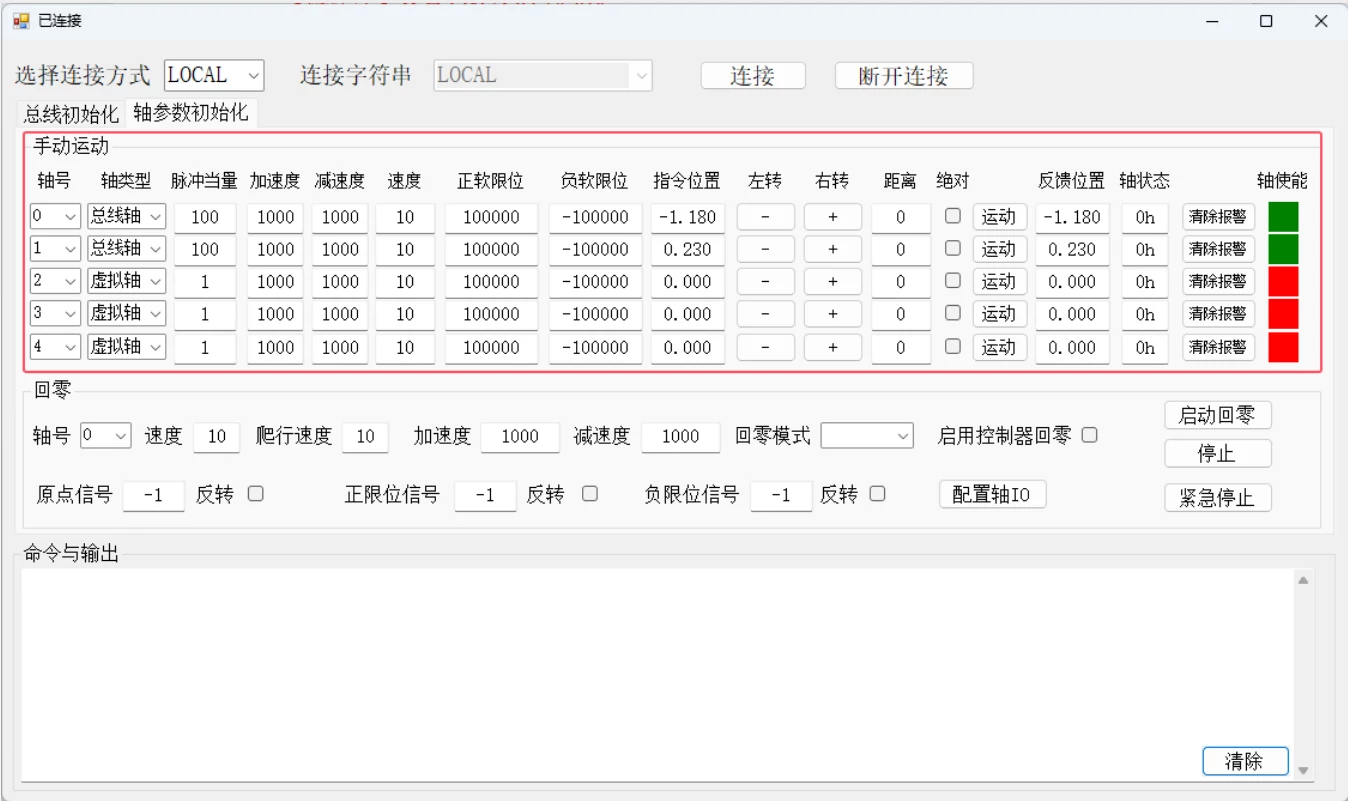This screenshot has width=1348, height=801.
Task: Check 启用控制器回零 option
Action: pyautogui.click(x=1090, y=435)
